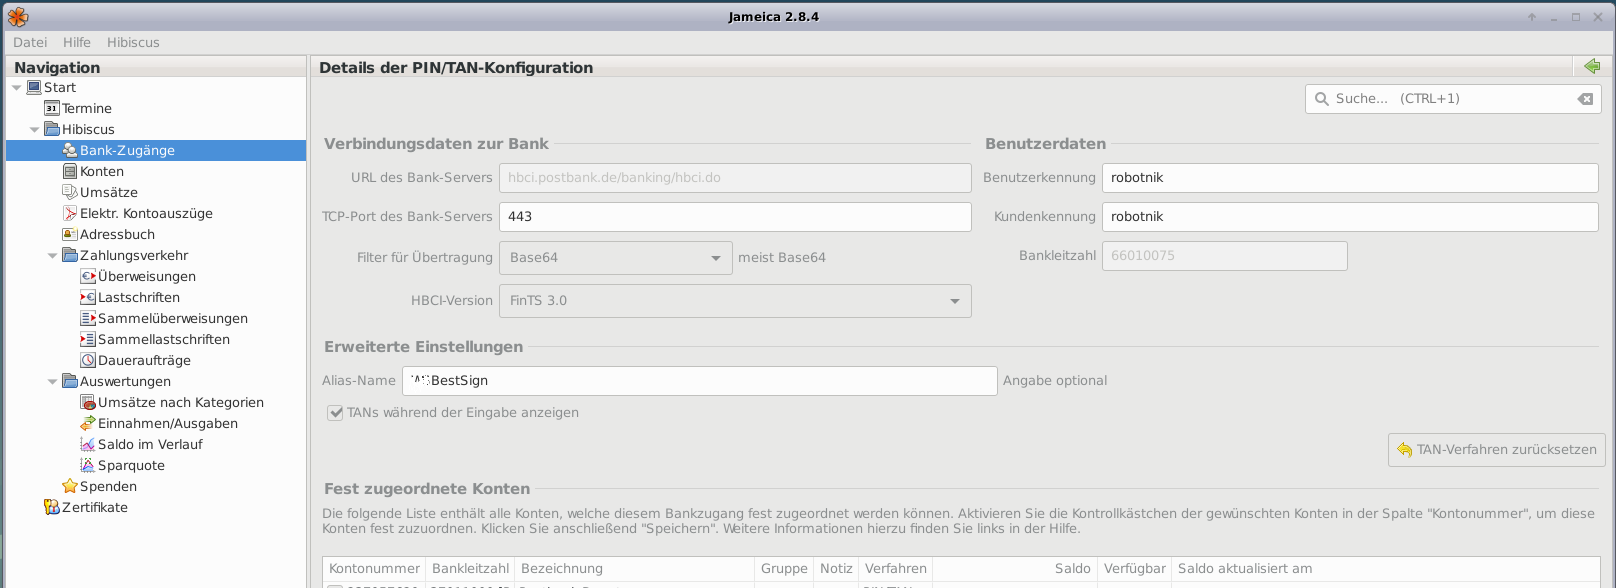The width and height of the screenshot is (1616, 588).
Task: Collapse the Zahlungsverkehr tree node
Action: [x=53, y=256]
